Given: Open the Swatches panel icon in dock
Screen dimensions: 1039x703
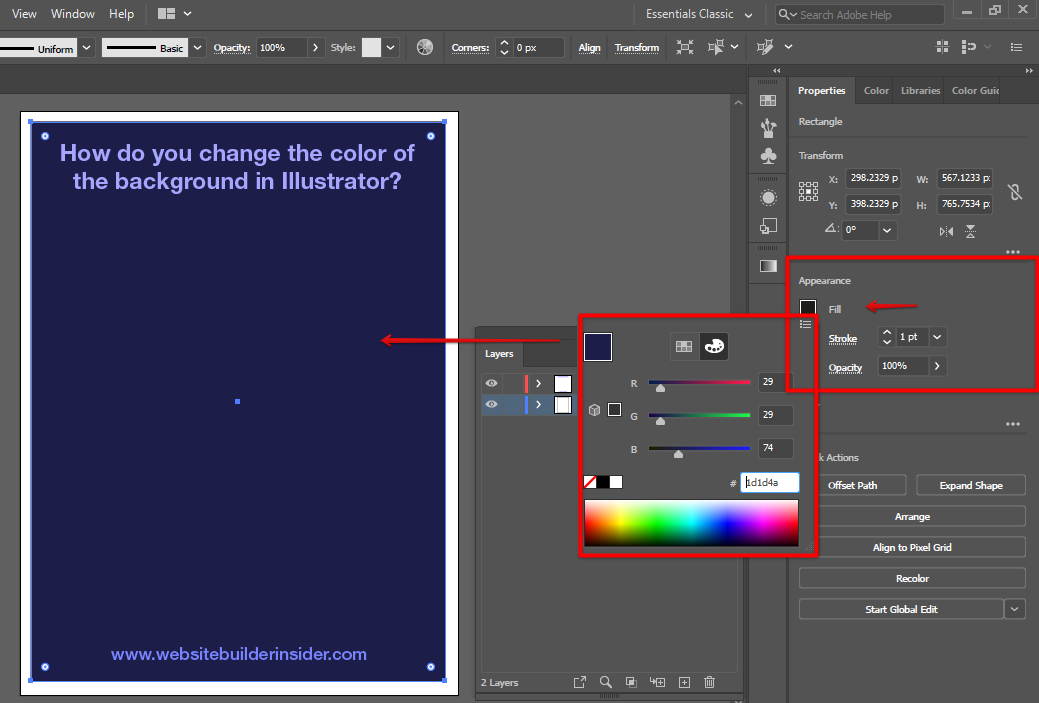Looking at the screenshot, I should click(768, 101).
